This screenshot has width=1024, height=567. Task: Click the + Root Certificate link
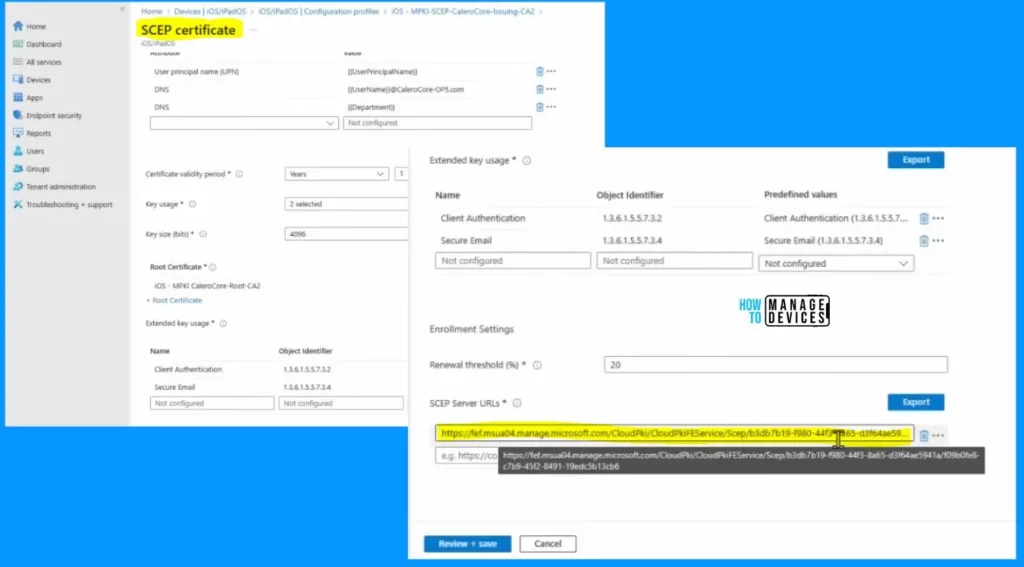point(174,300)
